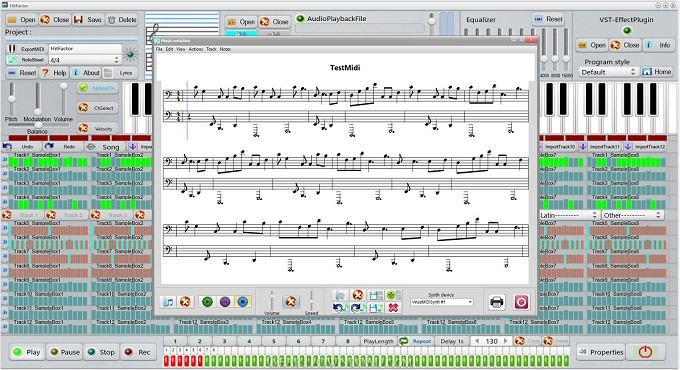Click the ExportMIDI button
This screenshot has height=370, width=680.
(x=26, y=49)
